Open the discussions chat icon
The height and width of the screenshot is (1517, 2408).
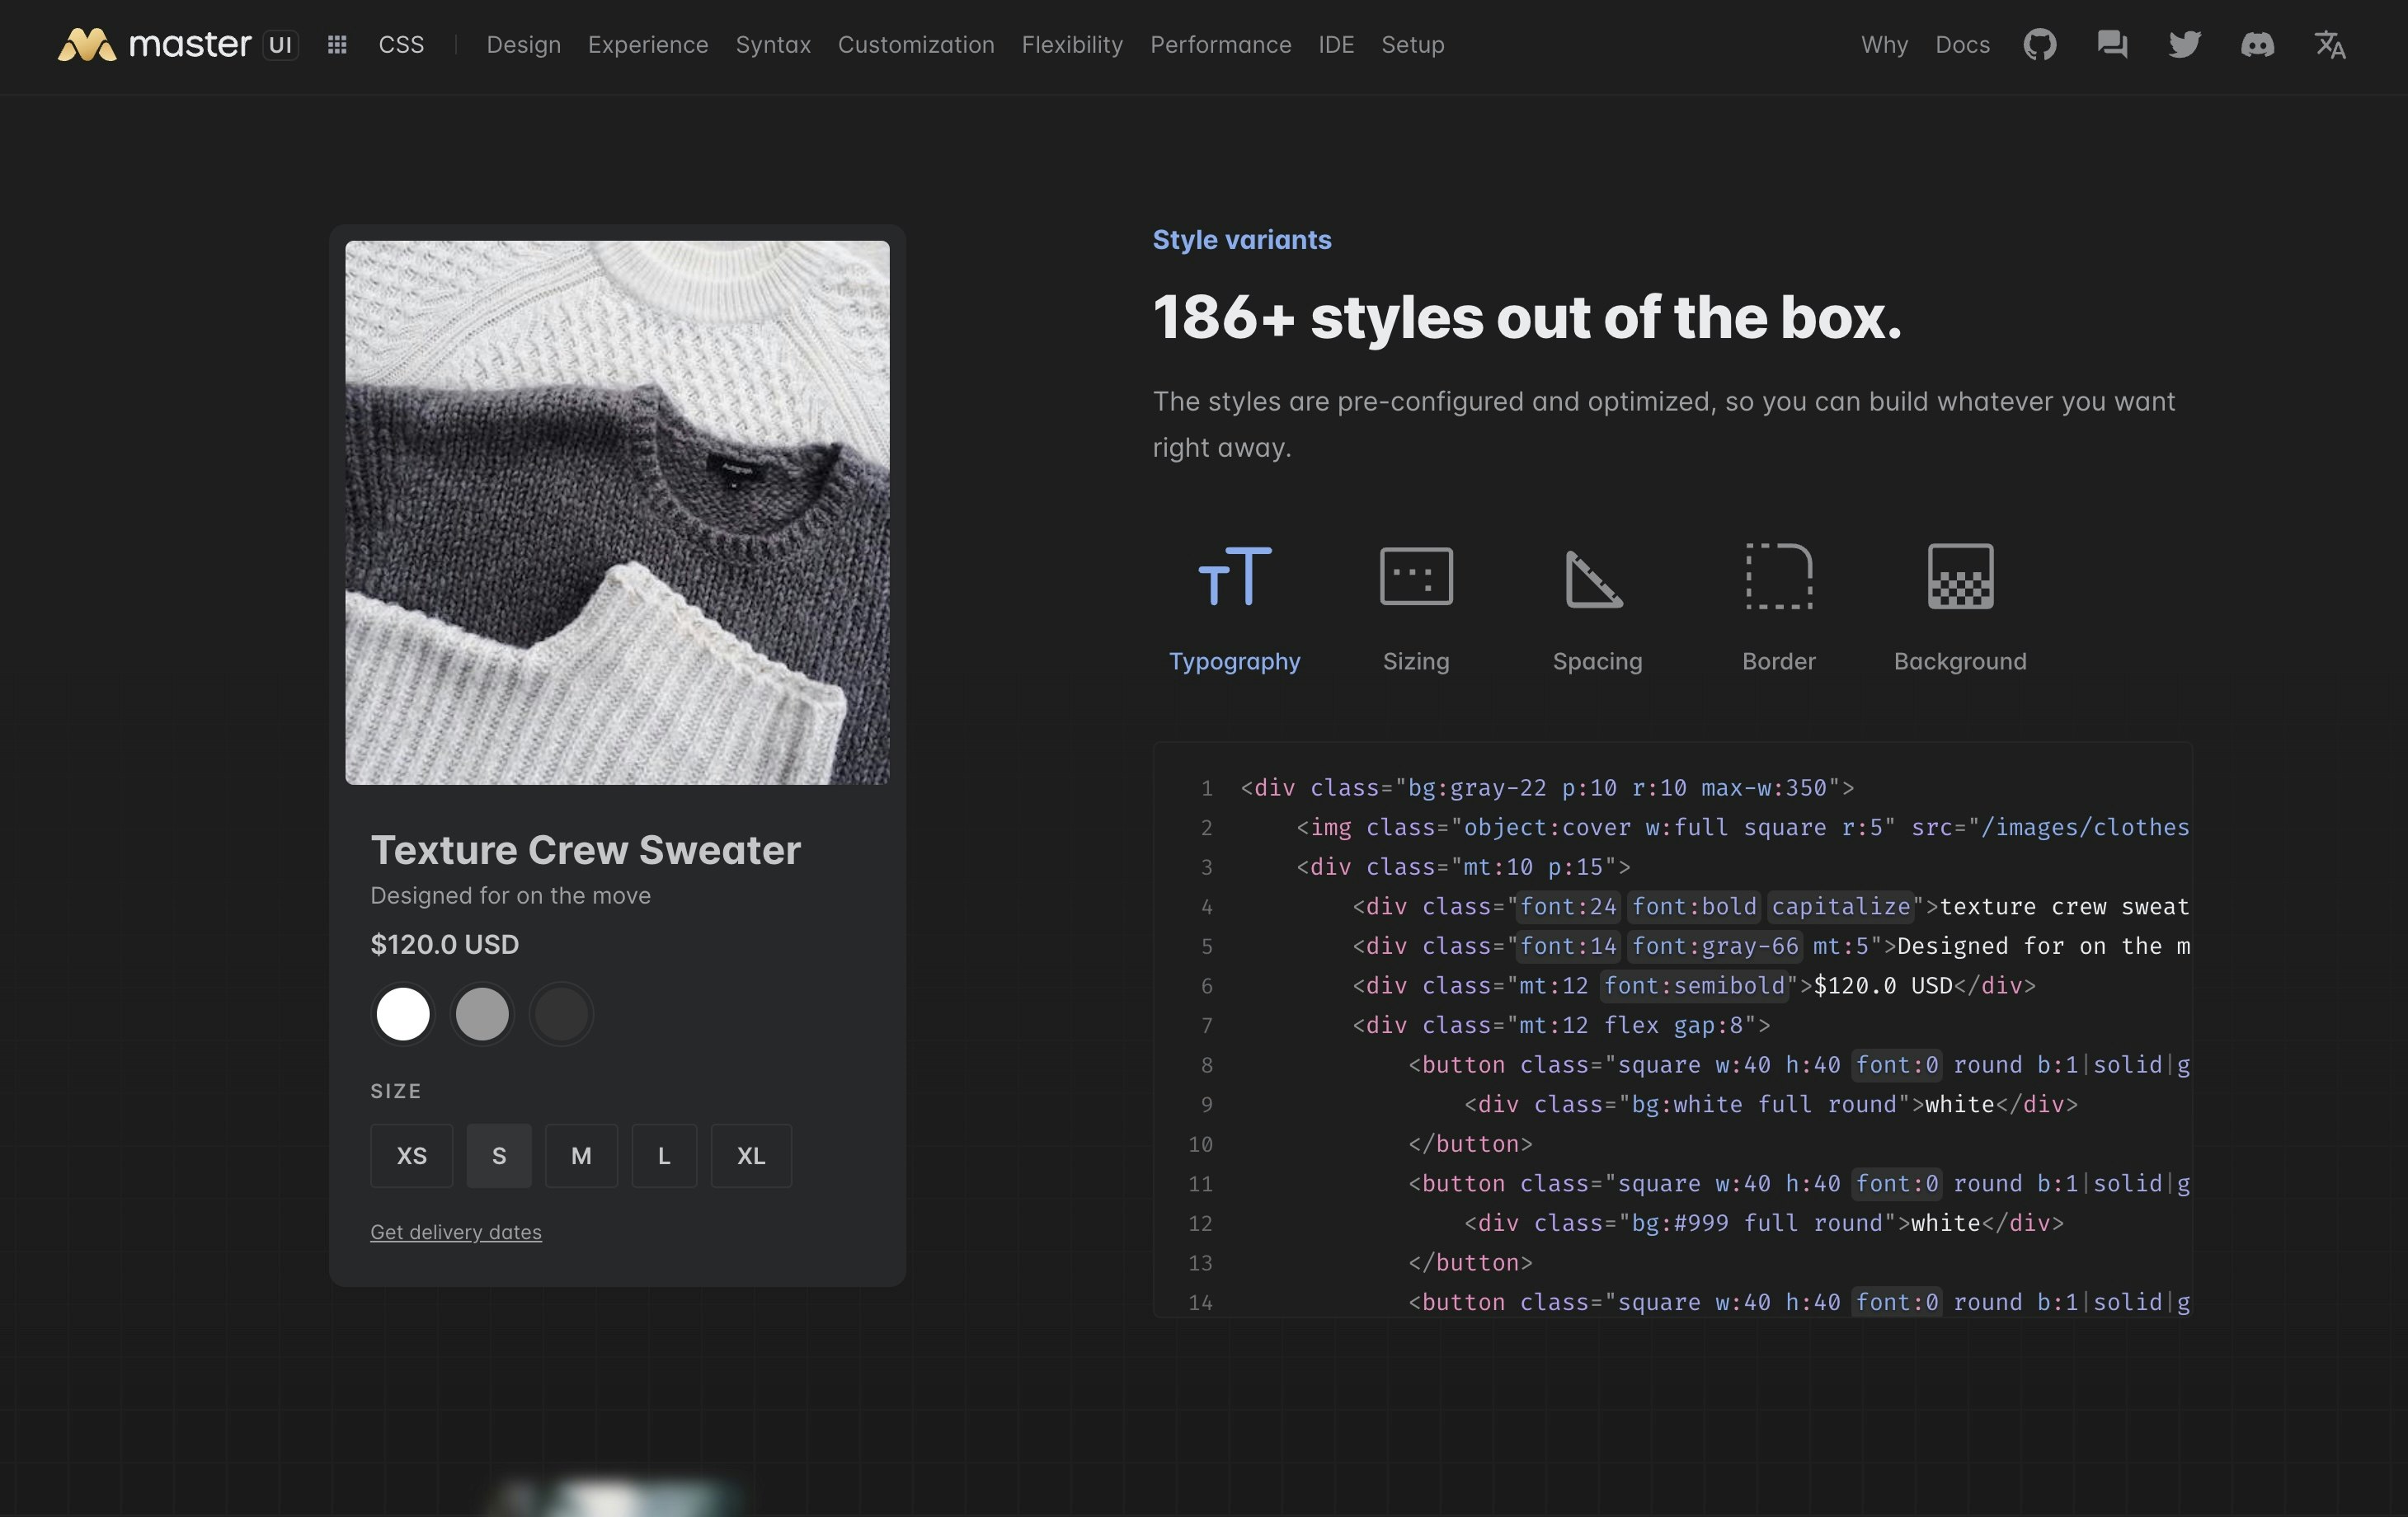tap(2112, 45)
